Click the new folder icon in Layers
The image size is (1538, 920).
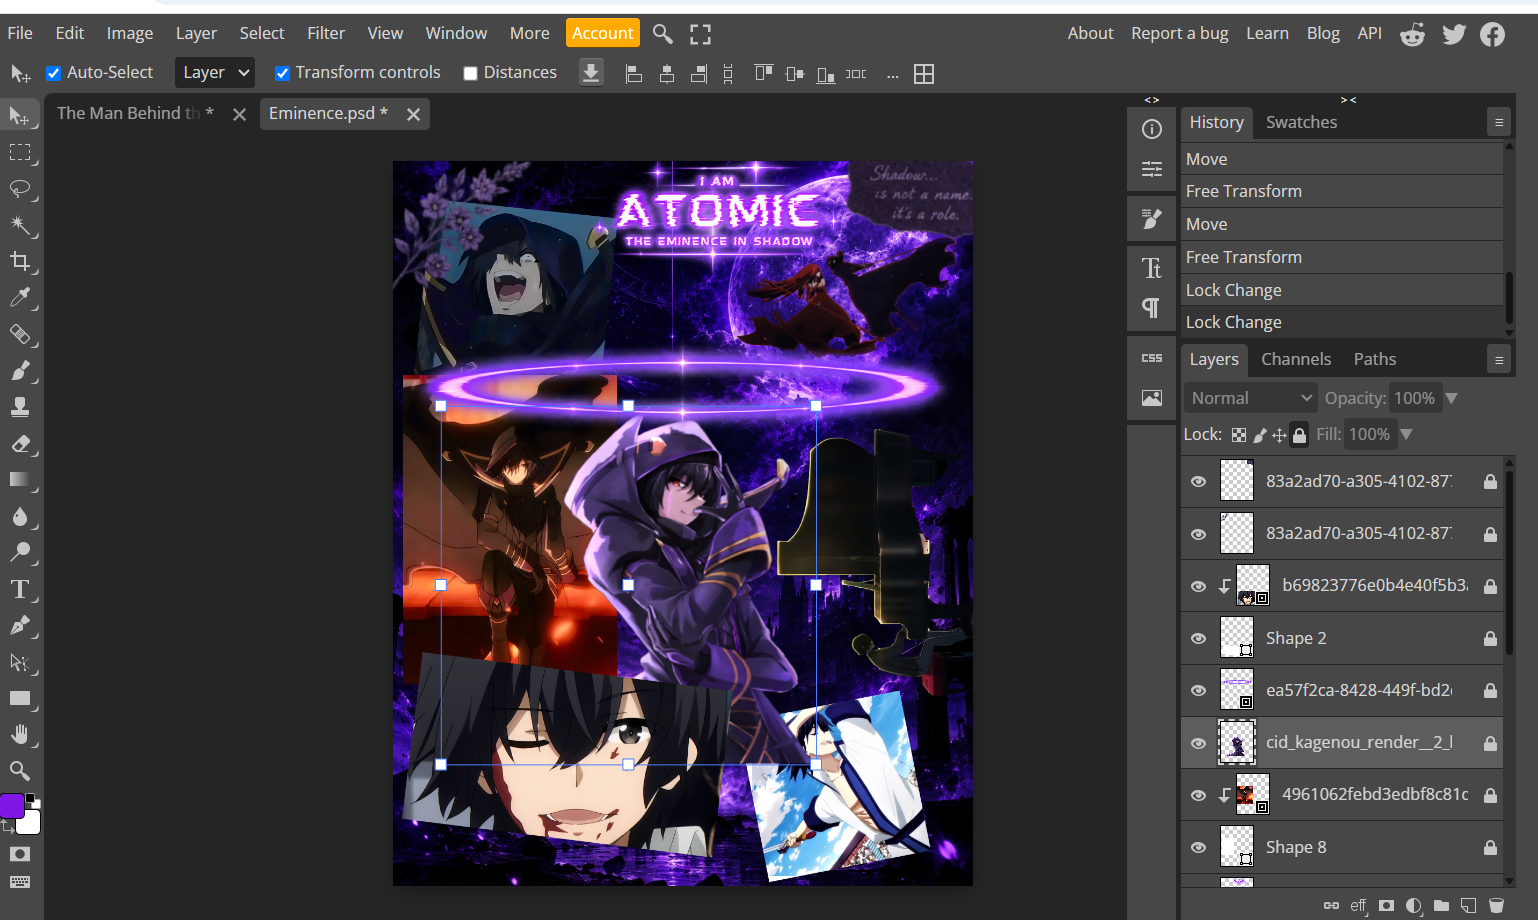pos(1441,905)
